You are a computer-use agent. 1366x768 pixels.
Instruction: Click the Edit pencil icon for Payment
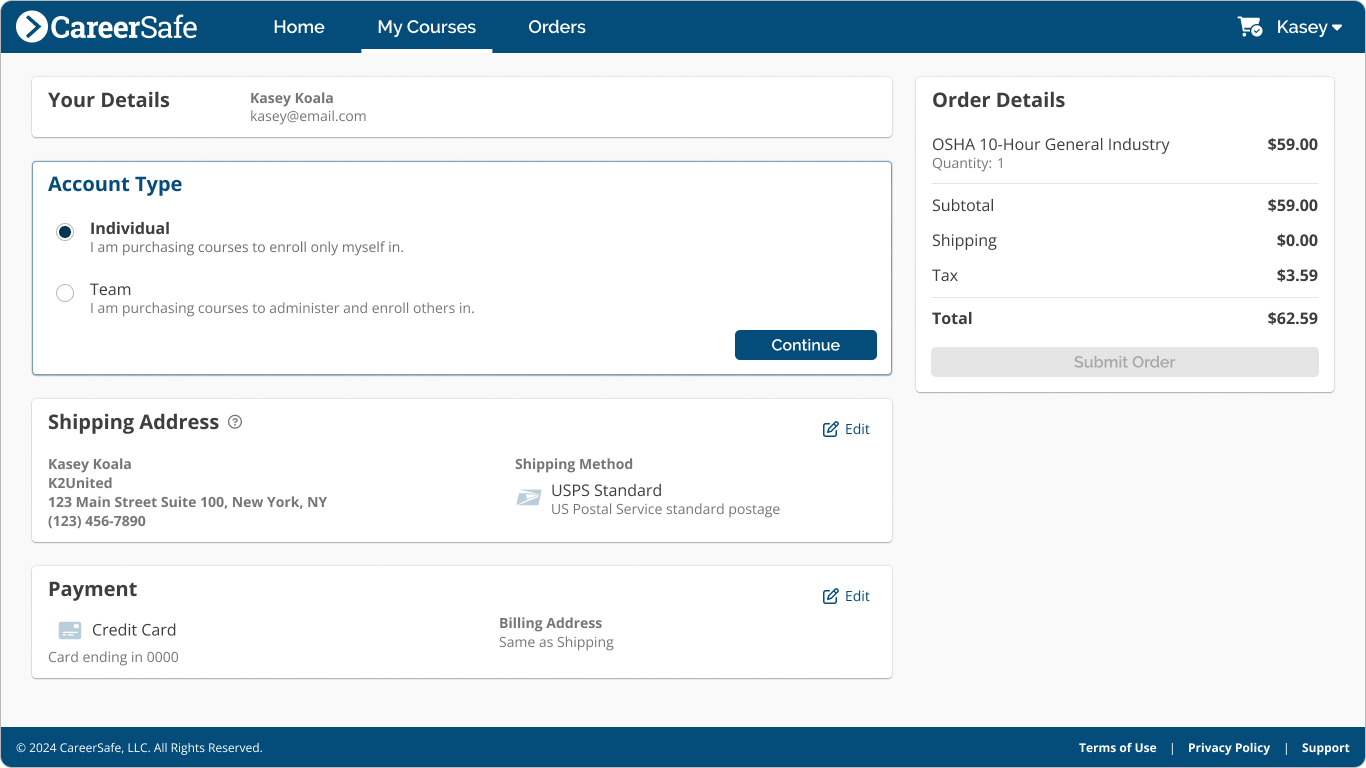830,595
